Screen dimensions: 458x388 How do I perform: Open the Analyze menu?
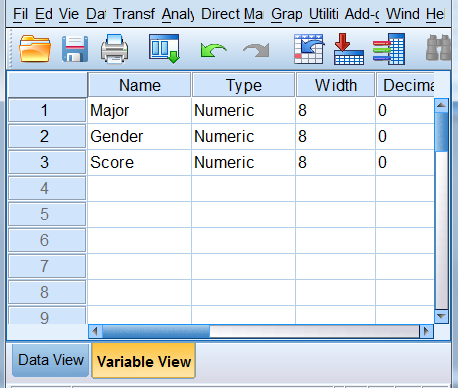pos(178,14)
